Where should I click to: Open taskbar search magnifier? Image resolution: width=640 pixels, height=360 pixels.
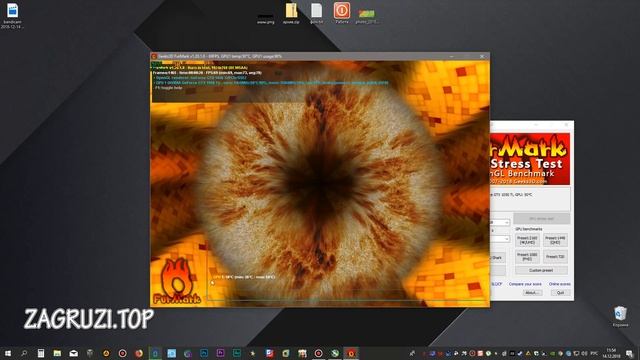point(24,353)
